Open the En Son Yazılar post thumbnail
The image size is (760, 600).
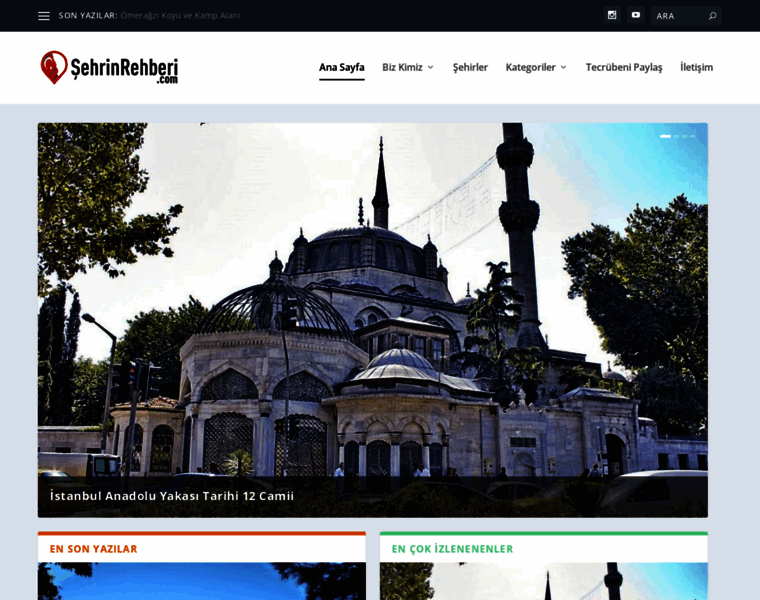tap(201, 581)
